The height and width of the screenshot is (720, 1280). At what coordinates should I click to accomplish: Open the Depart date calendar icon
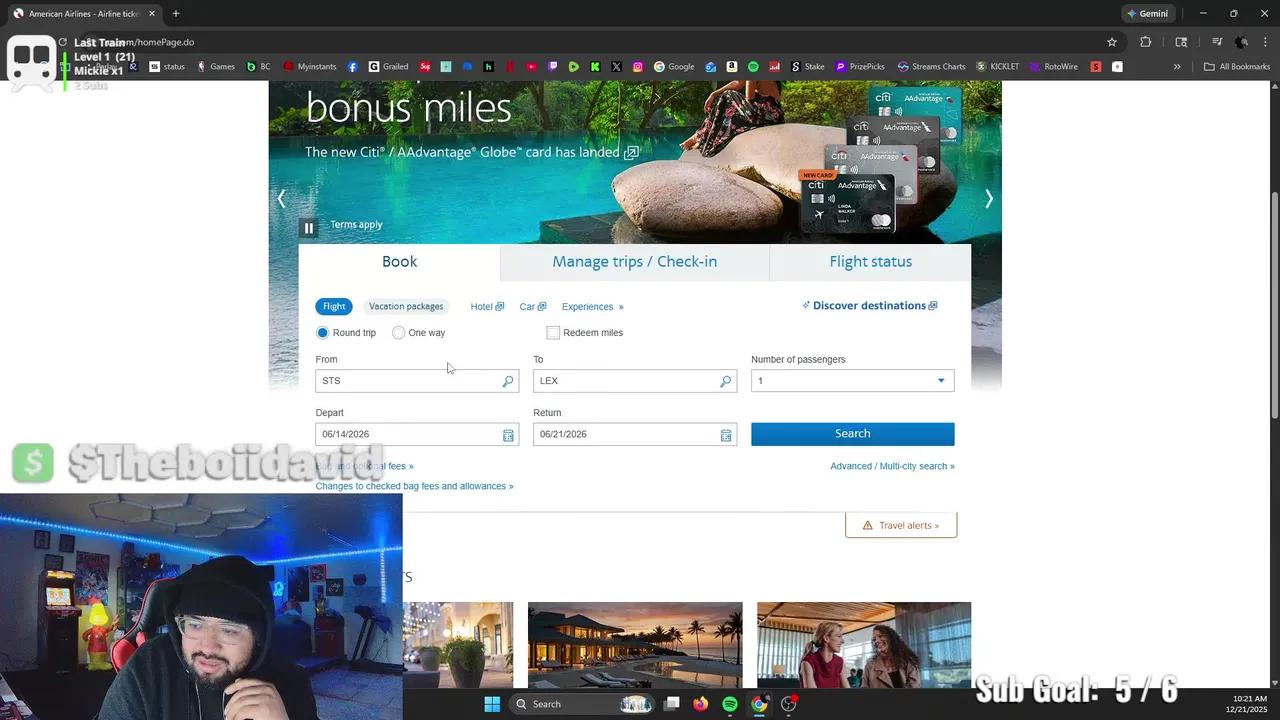click(x=508, y=435)
